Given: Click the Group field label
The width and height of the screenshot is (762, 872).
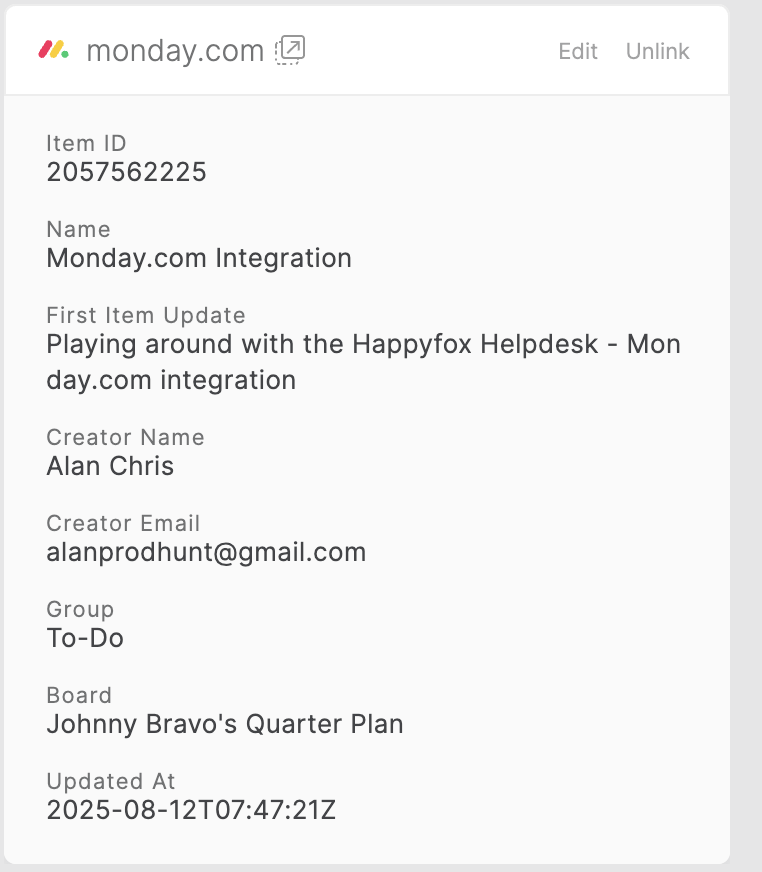Looking at the screenshot, I should 80,610.
